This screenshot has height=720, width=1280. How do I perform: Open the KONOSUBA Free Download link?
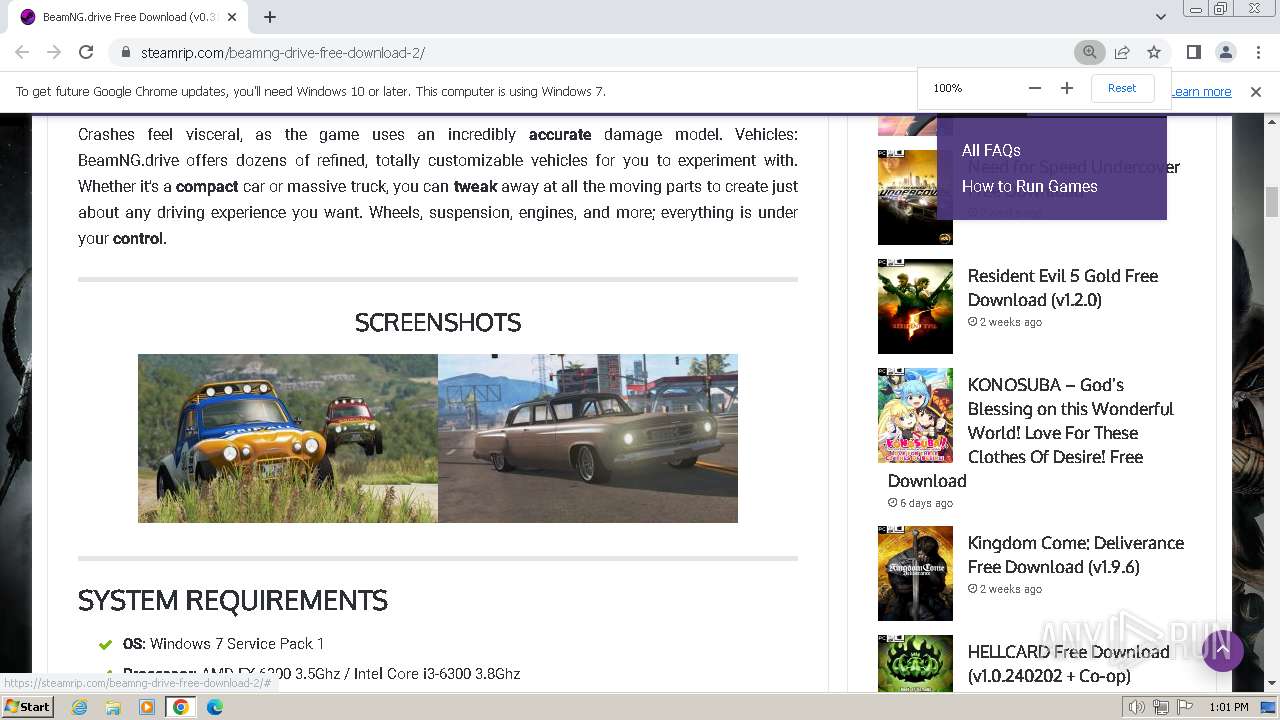coord(1032,432)
